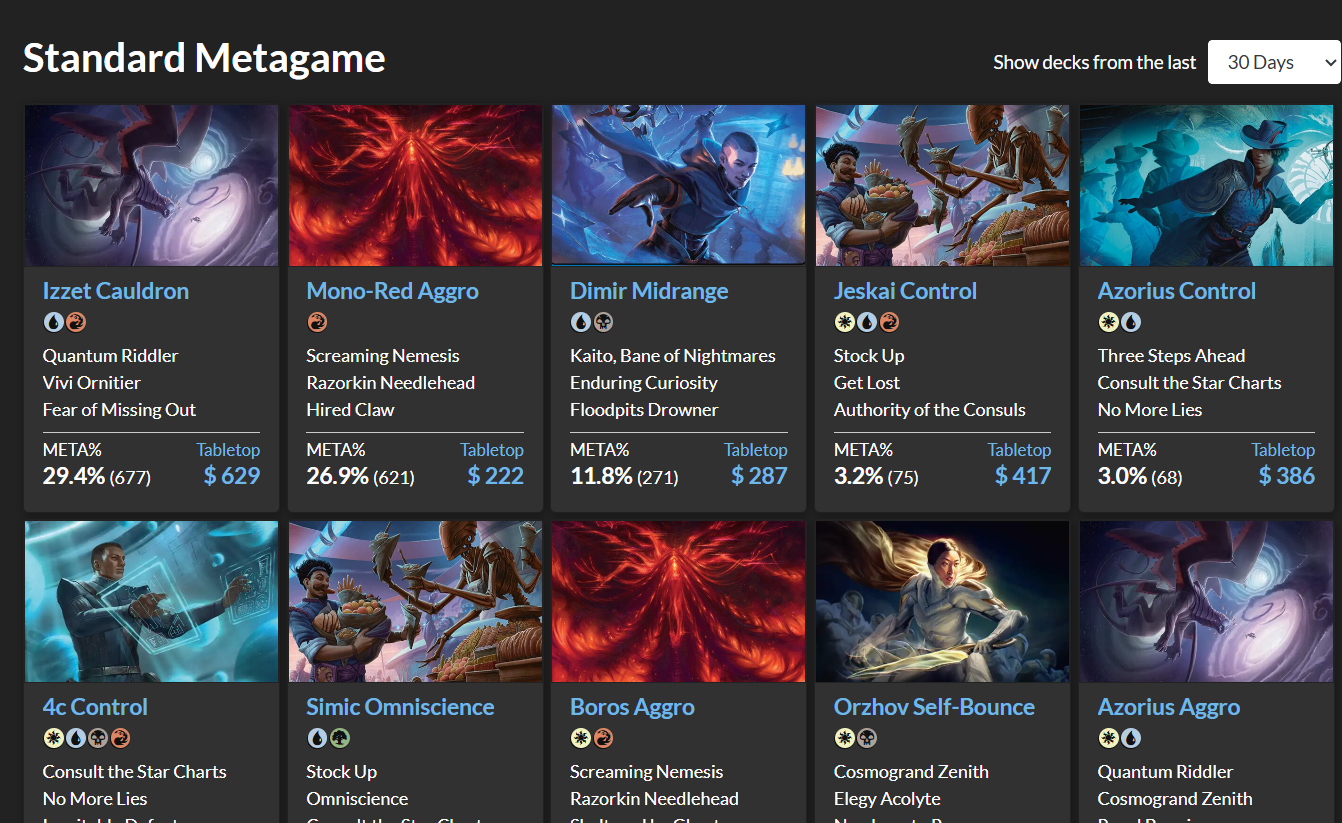Click the blue mana icon under Azorius Aggro
The image size is (1342, 823).
(x=1131, y=738)
